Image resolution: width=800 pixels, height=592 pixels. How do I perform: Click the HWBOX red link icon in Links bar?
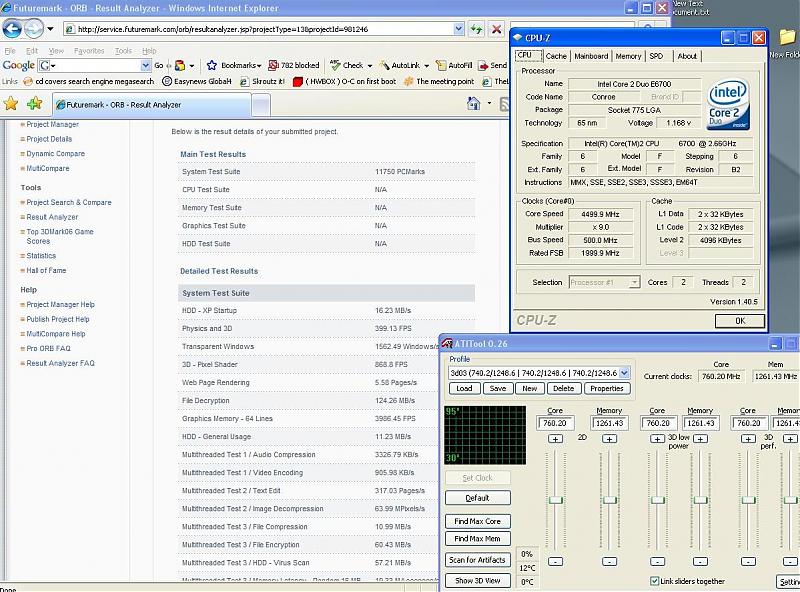click(x=298, y=82)
